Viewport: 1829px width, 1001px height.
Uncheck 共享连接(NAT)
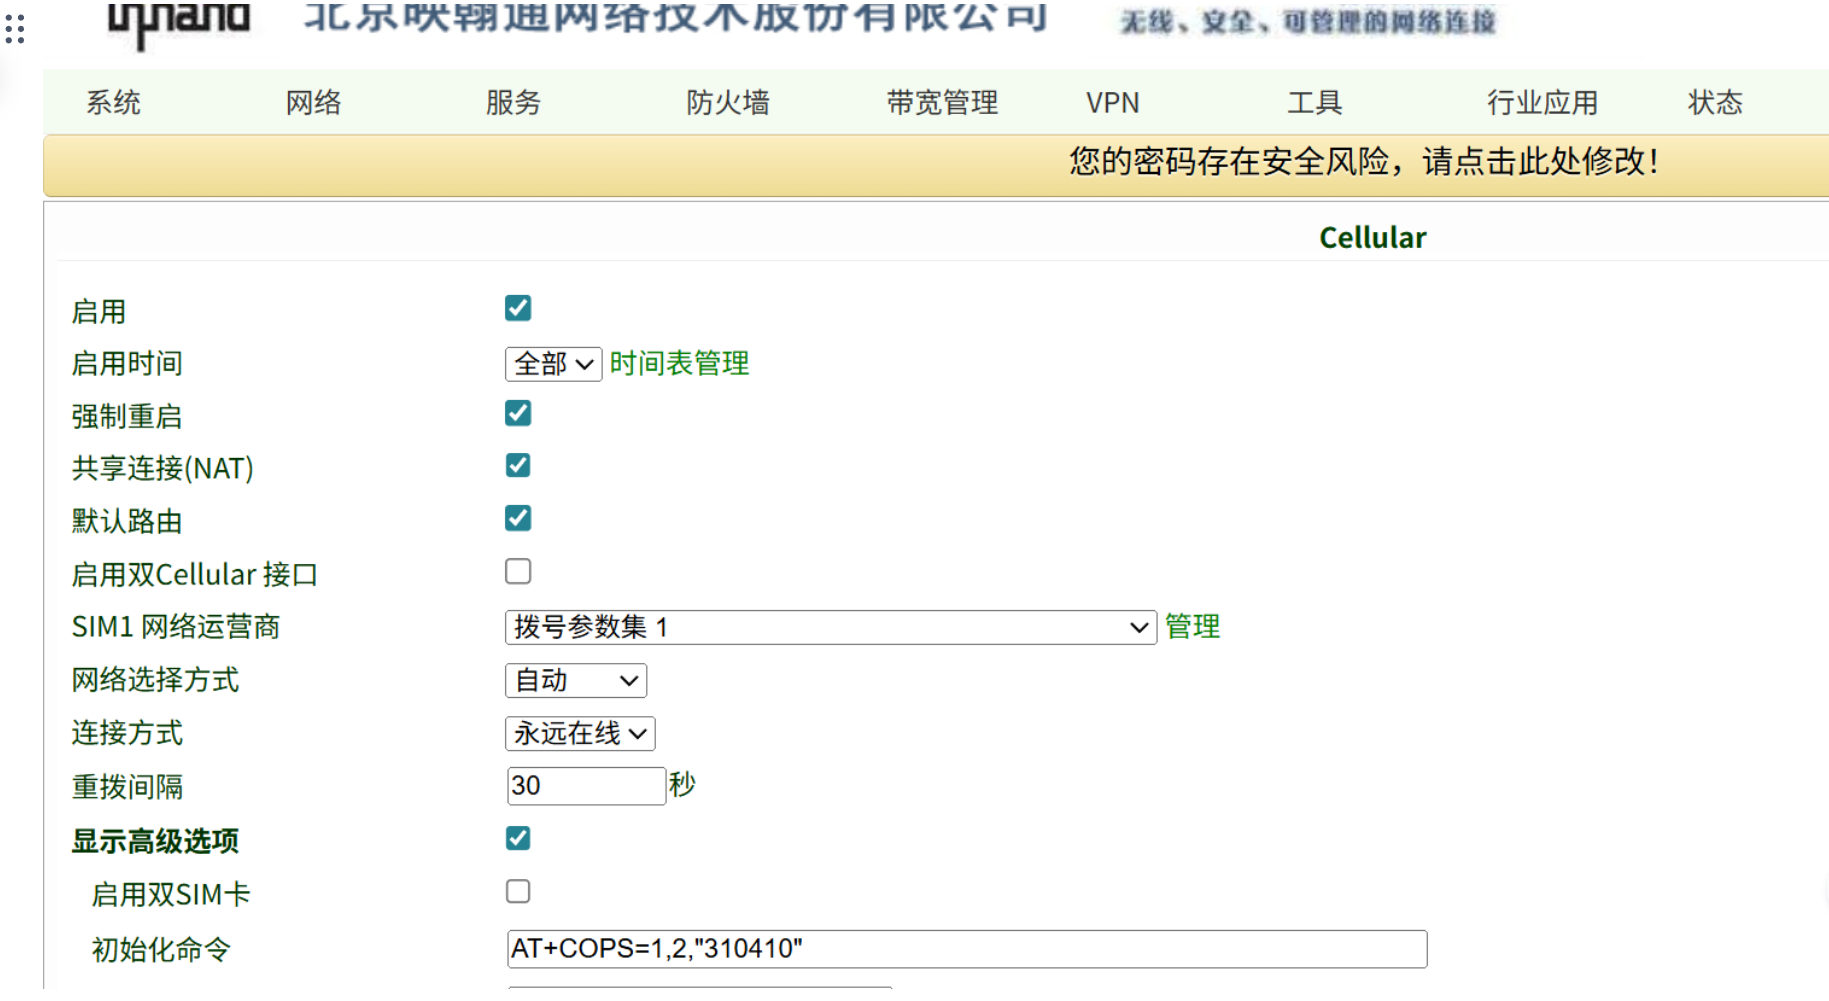[x=517, y=464]
